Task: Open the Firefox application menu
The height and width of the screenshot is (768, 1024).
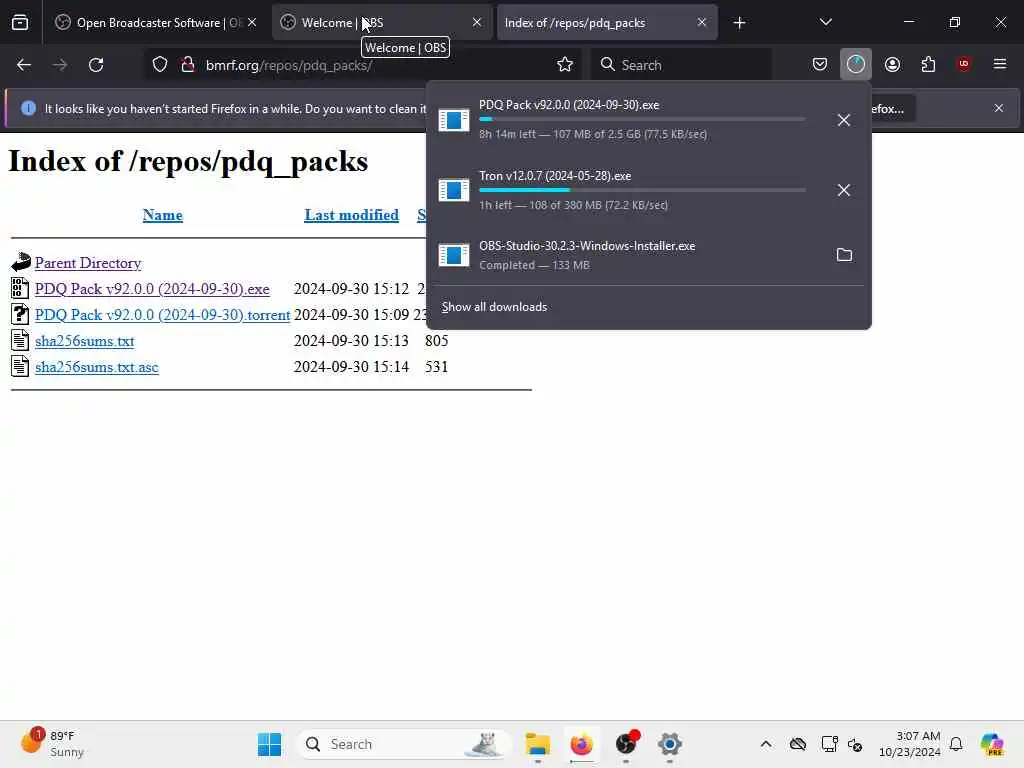Action: tap(1000, 64)
